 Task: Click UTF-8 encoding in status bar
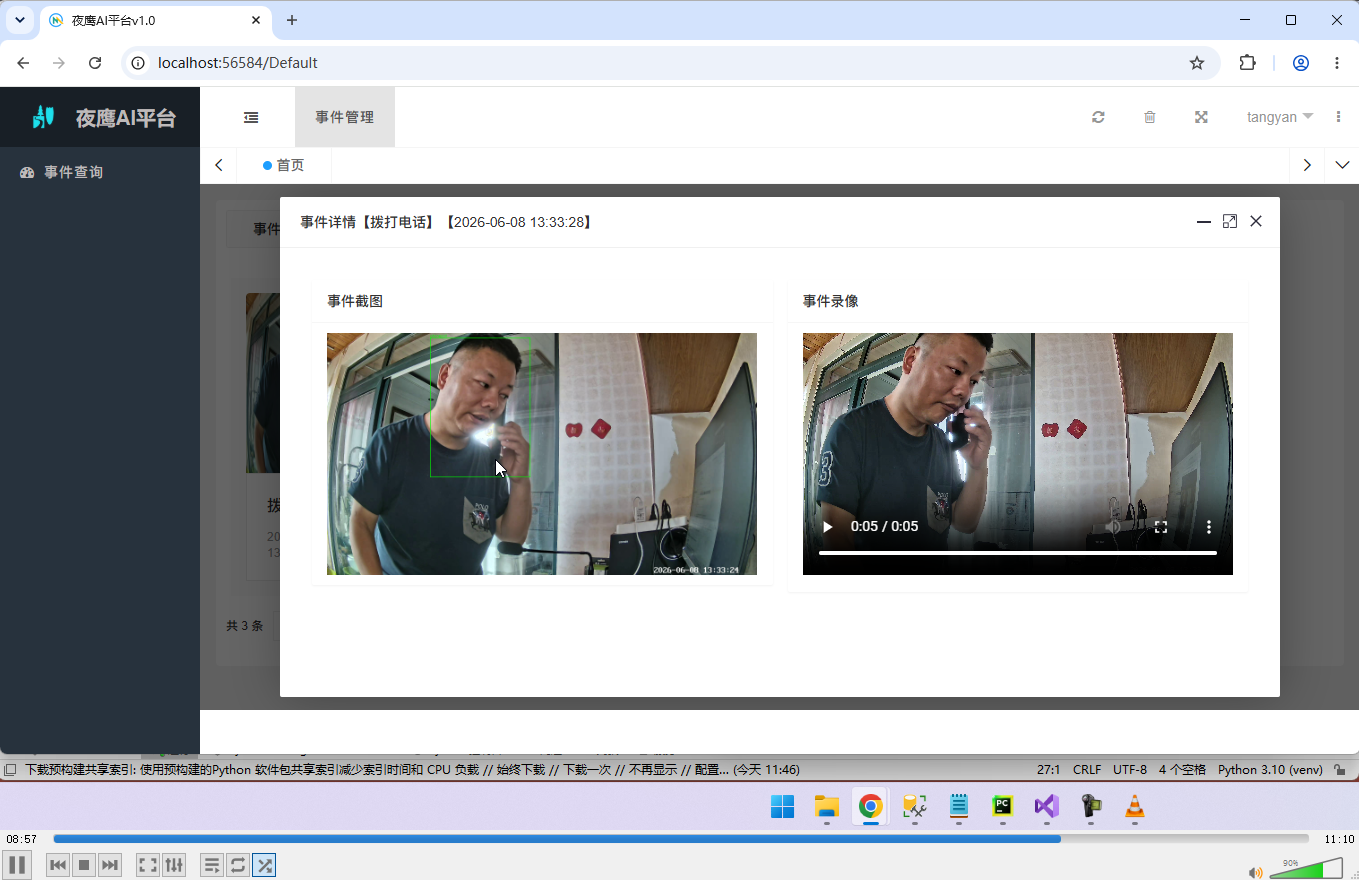click(1130, 770)
